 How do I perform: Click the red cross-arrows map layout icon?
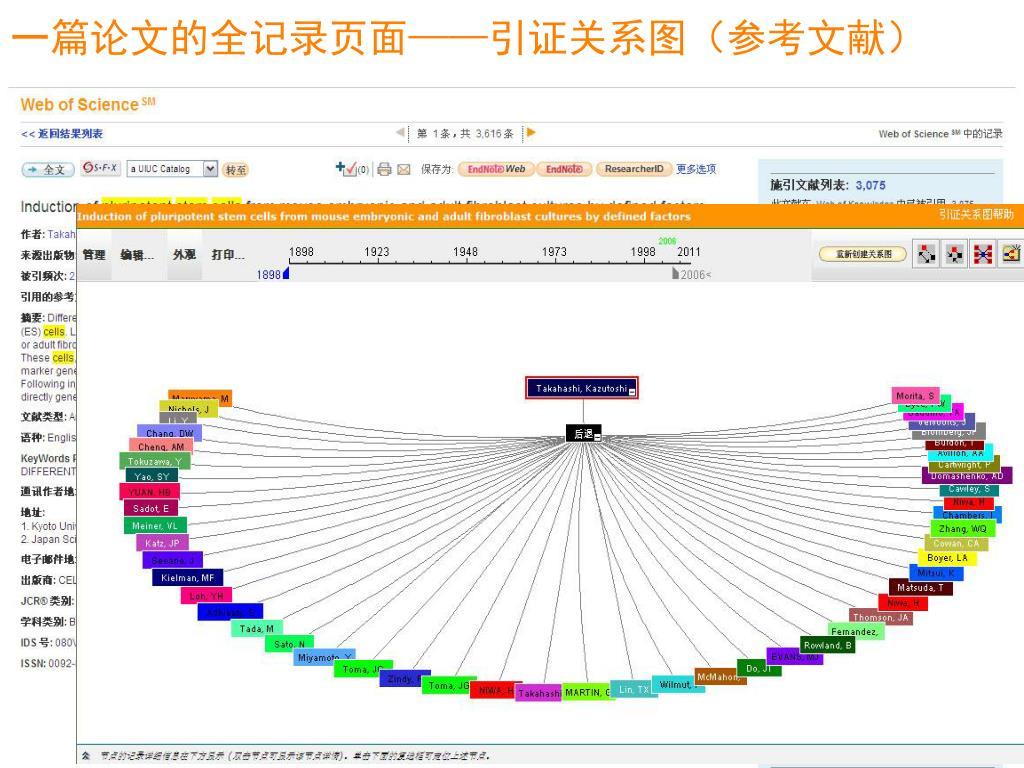tap(983, 253)
